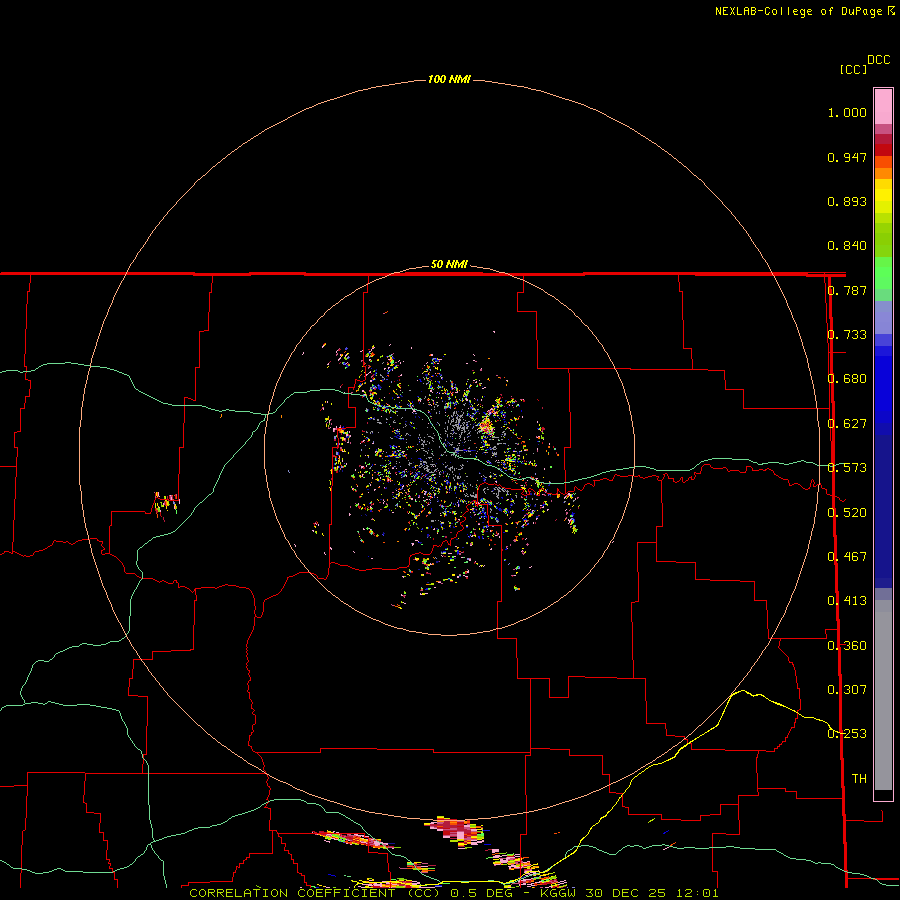Image resolution: width=900 pixels, height=900 pixels.
Task: Click the red-pink echo on 100 NMI ring
Action: coord(456,831)
